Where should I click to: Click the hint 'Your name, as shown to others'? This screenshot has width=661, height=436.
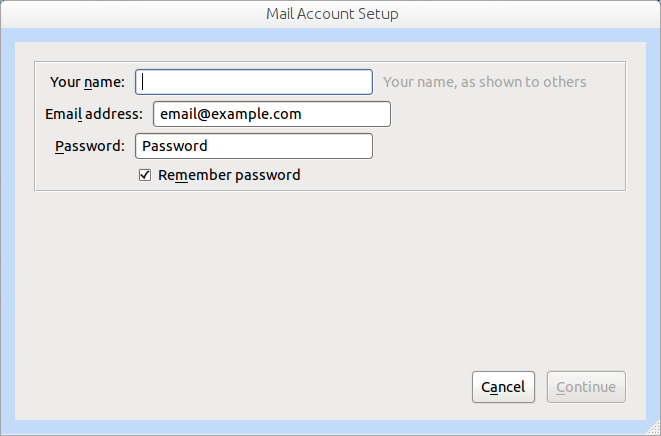click(484, 82)
